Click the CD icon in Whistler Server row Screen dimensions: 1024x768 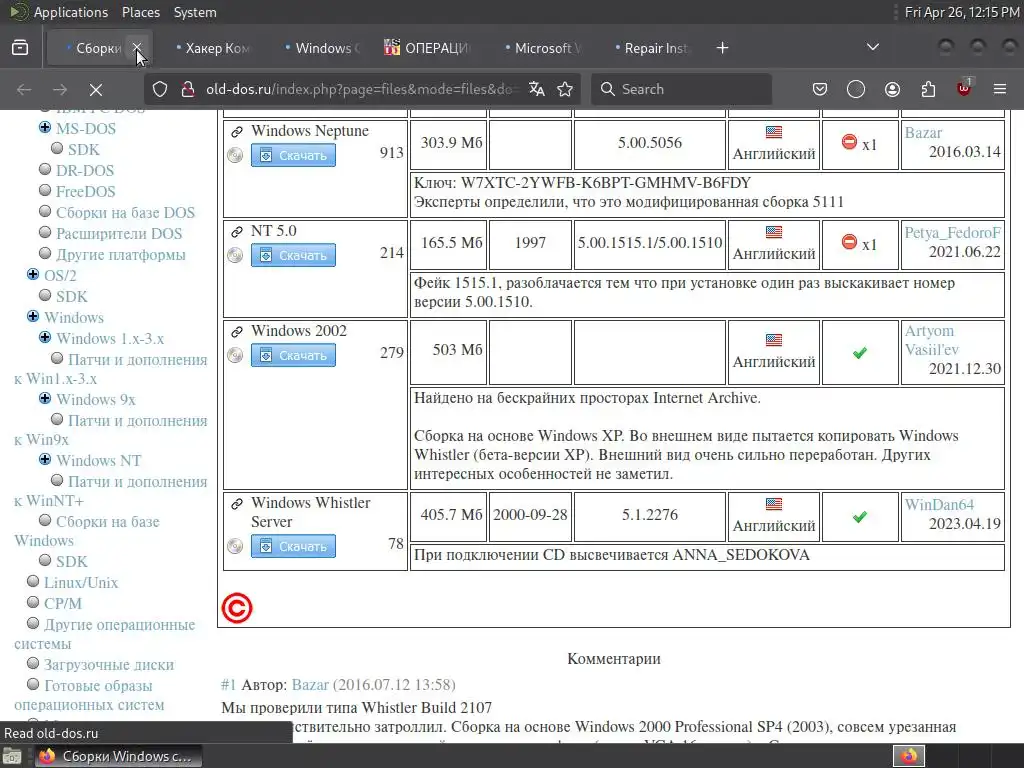[x=235, y=546]
